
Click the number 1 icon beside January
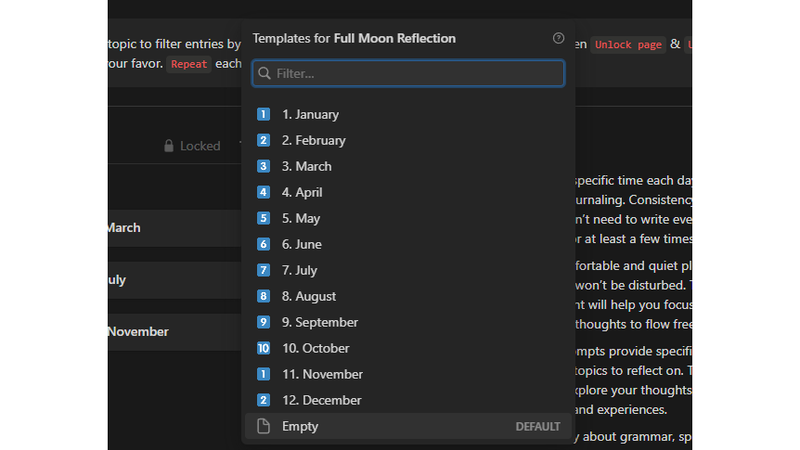click(263, 114)
